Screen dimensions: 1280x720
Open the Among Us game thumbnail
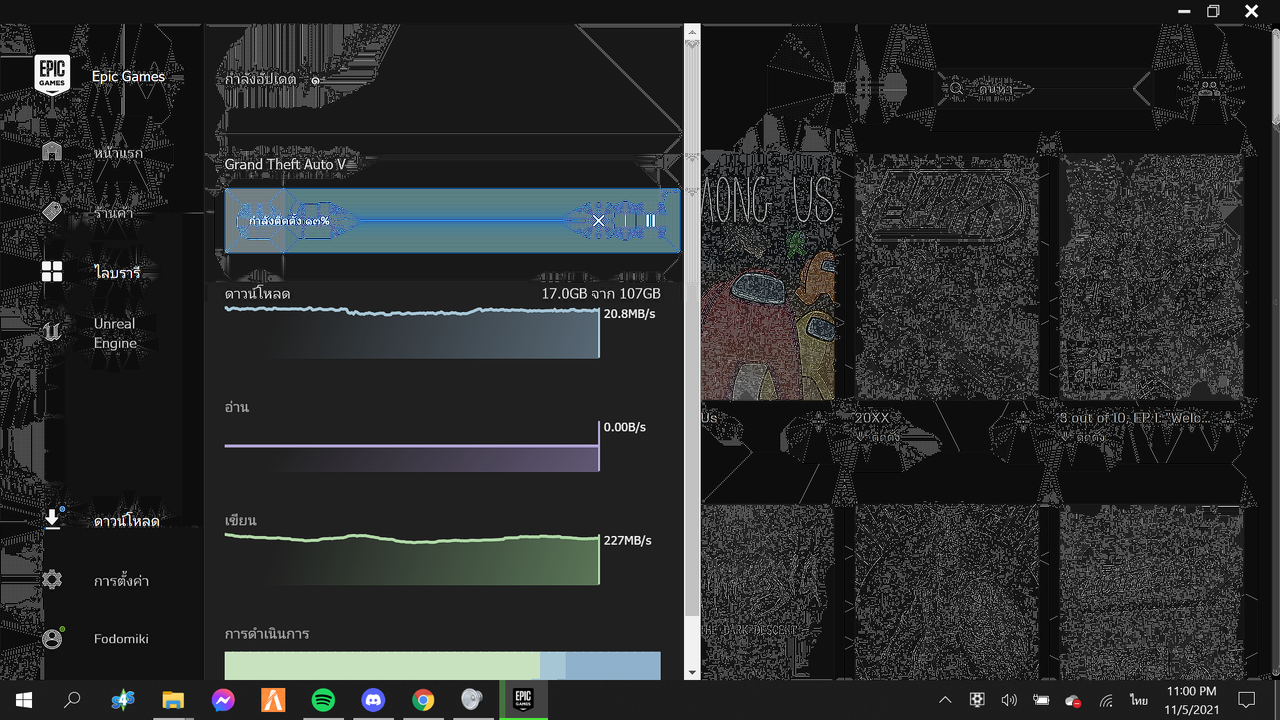coord(767,277)
